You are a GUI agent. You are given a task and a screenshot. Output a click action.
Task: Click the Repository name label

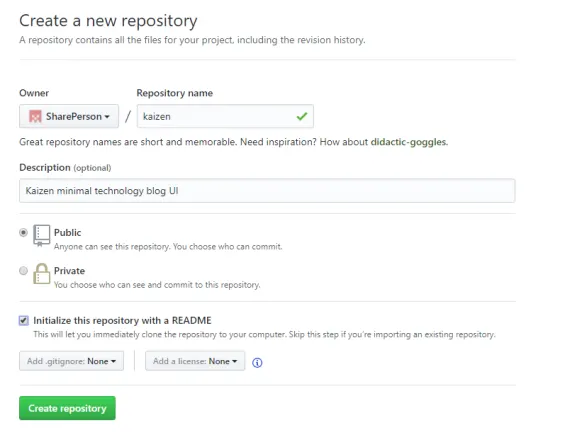[x=175, y=93]
